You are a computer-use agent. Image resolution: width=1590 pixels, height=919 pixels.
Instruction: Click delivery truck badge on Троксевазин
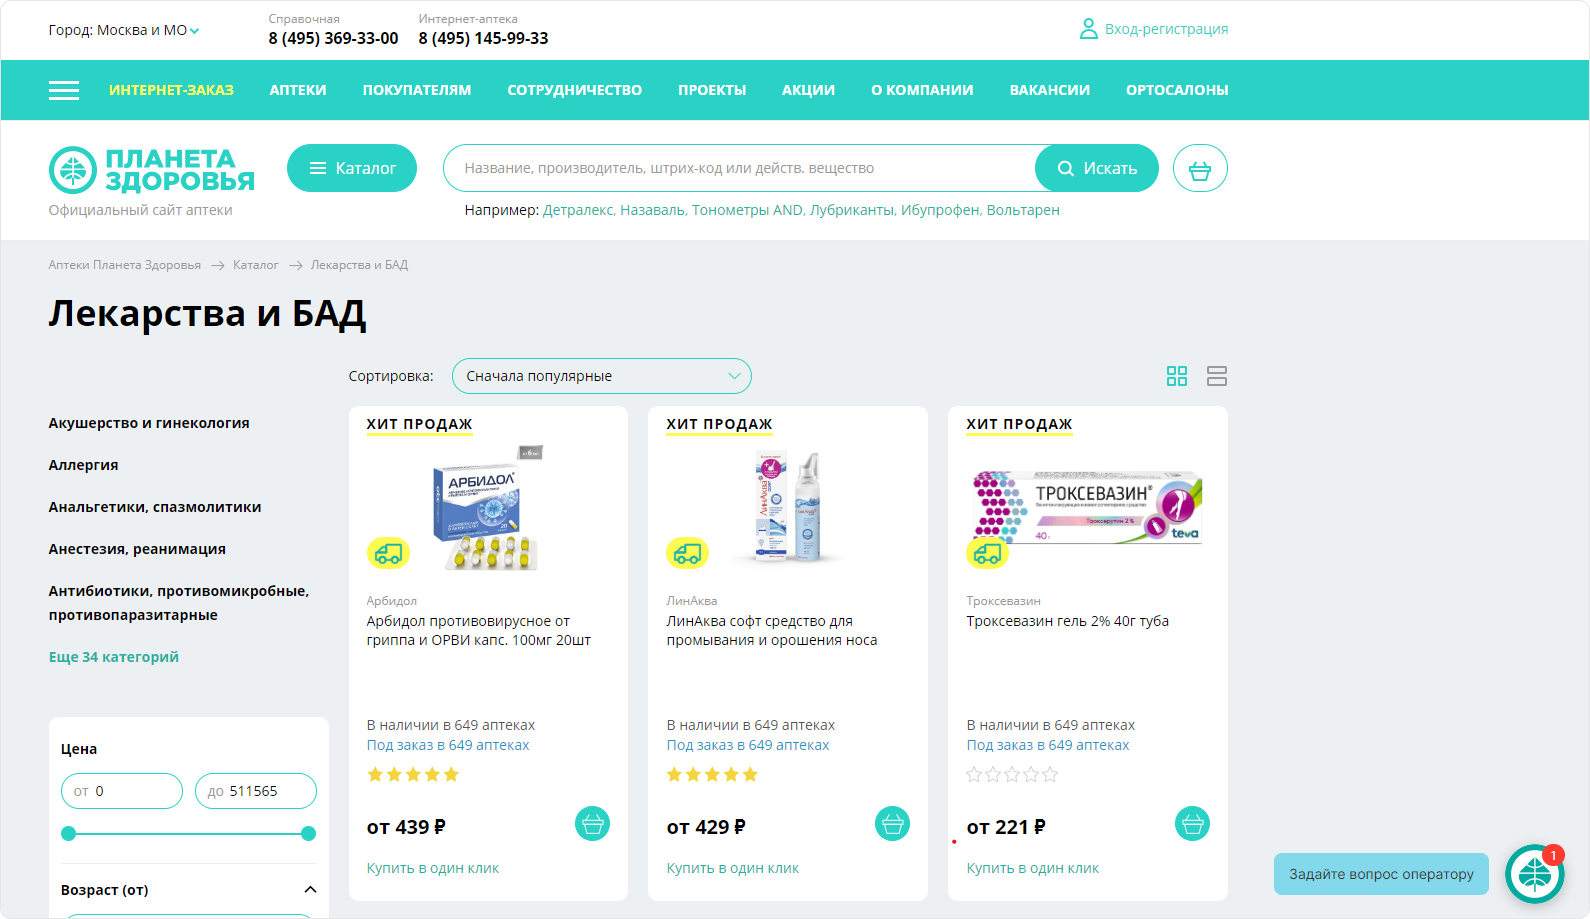coord(988,552)
